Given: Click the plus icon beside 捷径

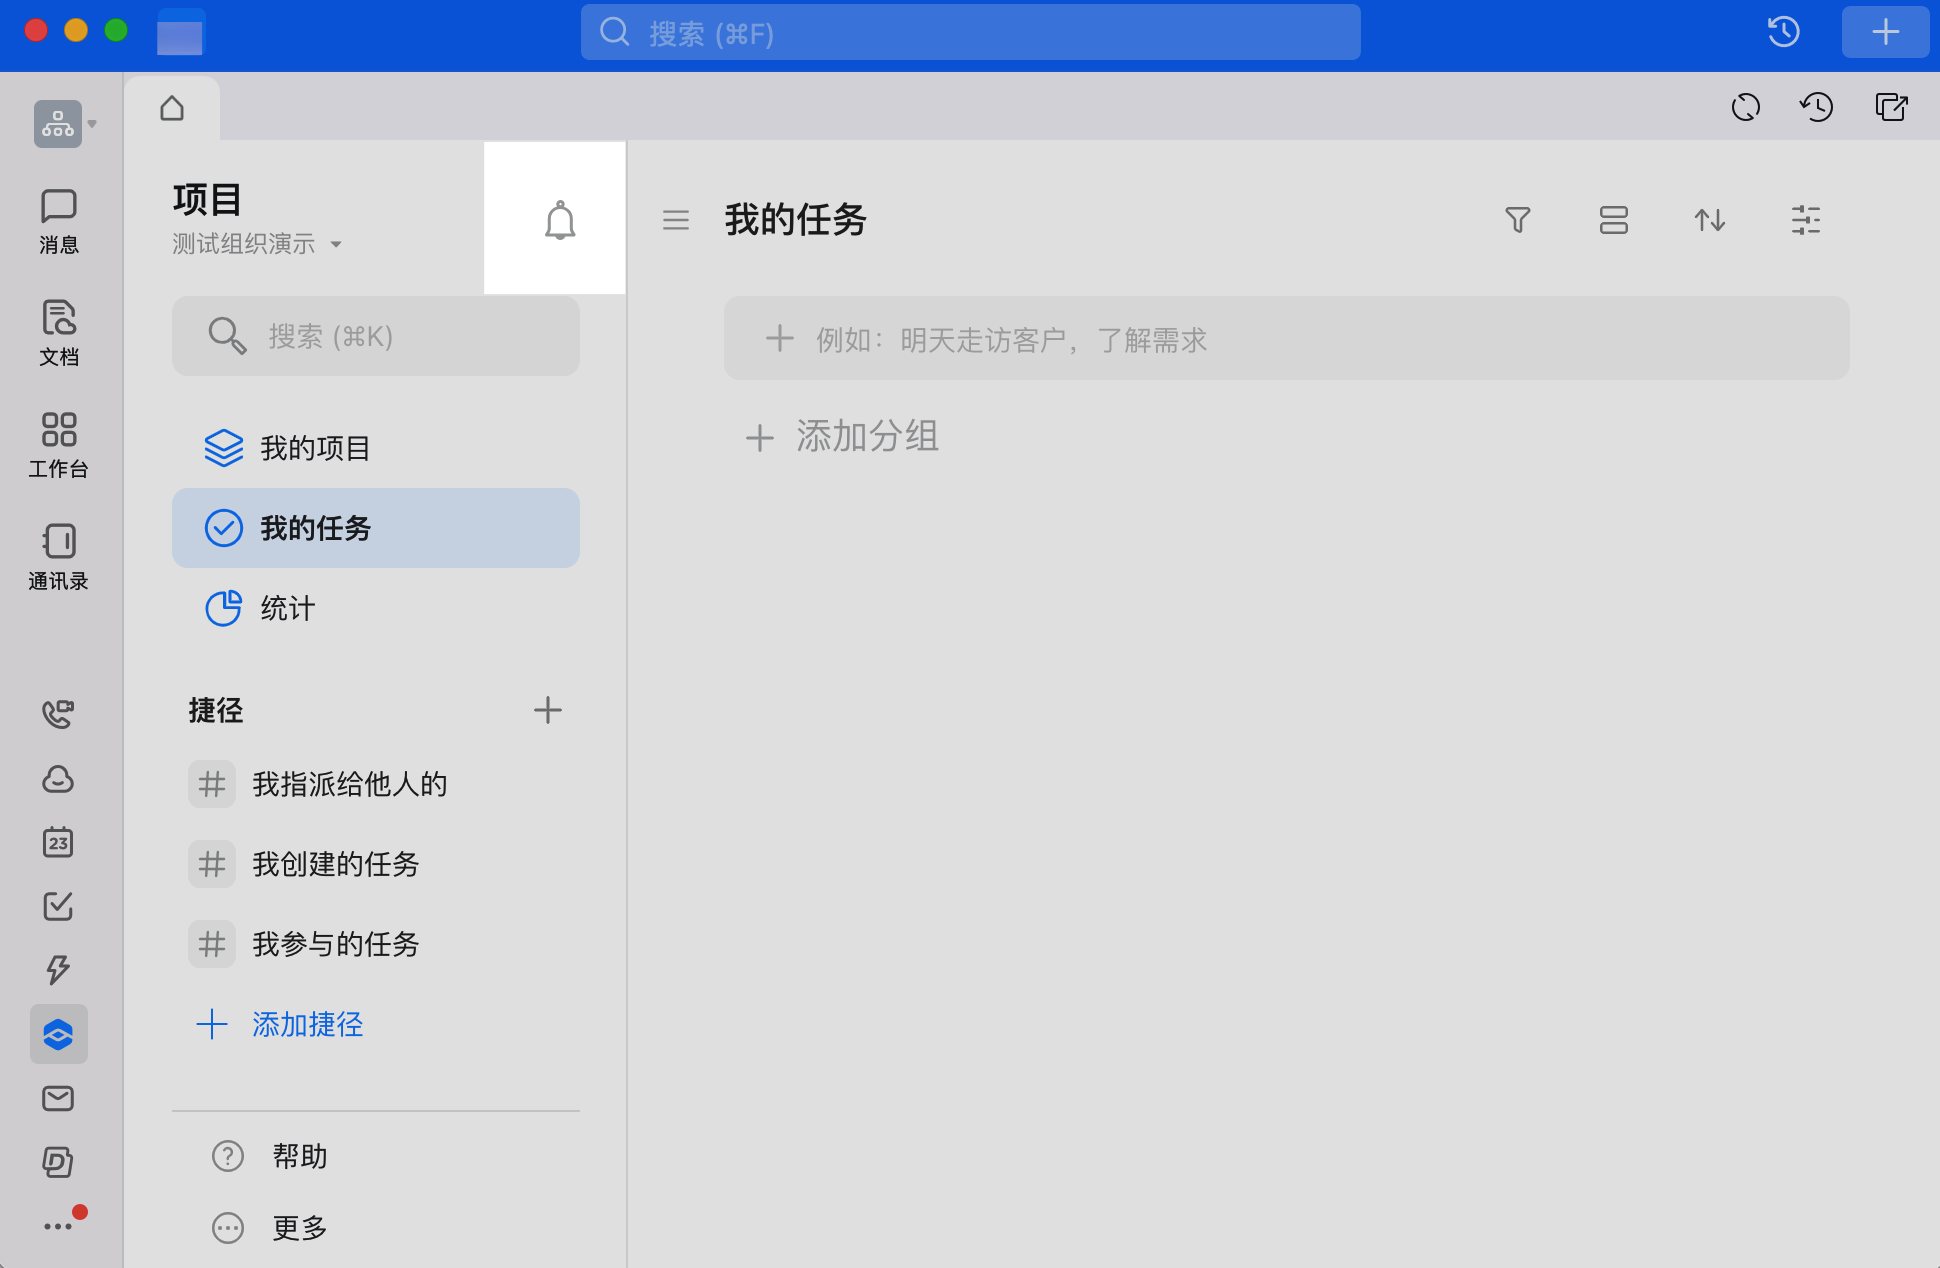Looking at the screenshot, I should [548, 710].
